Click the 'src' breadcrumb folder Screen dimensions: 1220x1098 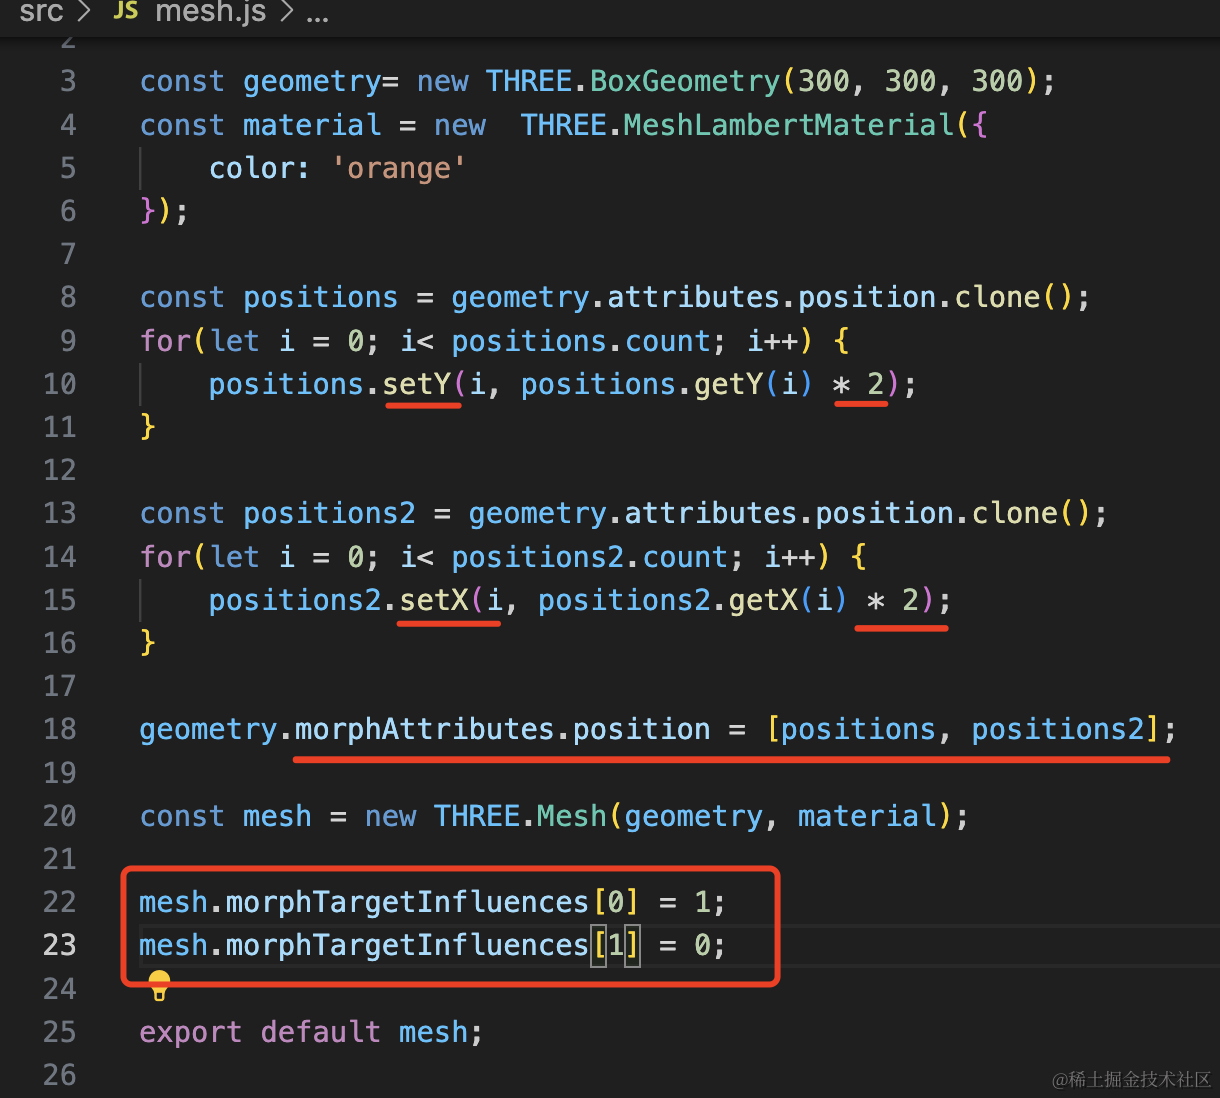pyautogui.click(x=41, y=13)
